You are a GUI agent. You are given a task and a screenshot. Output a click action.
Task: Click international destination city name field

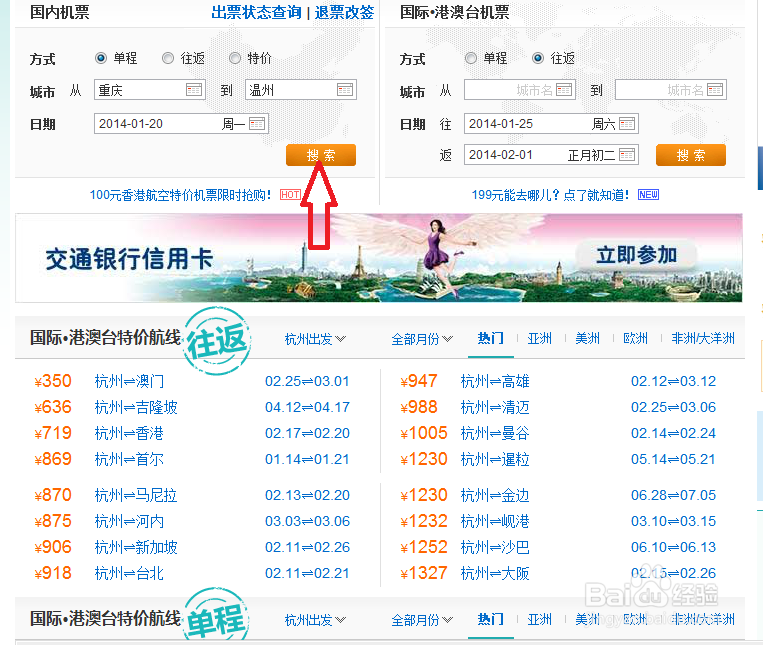(x=671, y=90)
